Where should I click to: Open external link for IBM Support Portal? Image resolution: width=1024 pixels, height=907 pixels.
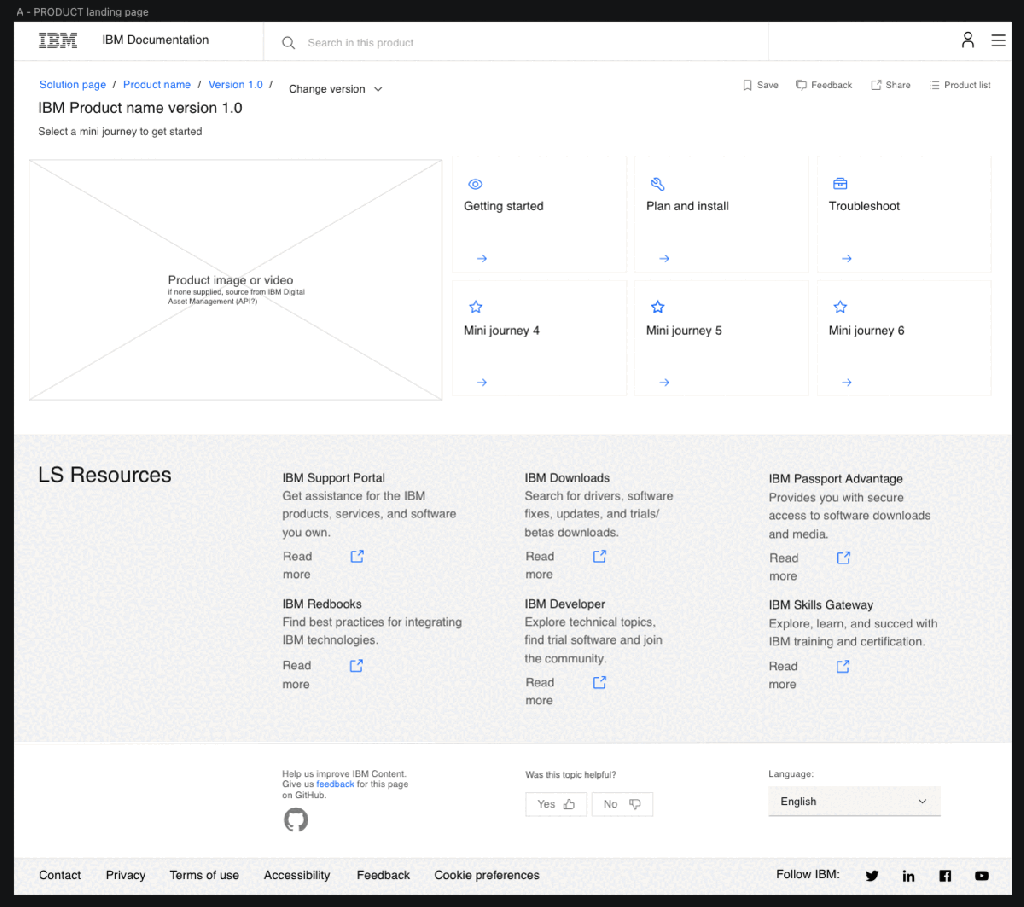tap(357, 557)
